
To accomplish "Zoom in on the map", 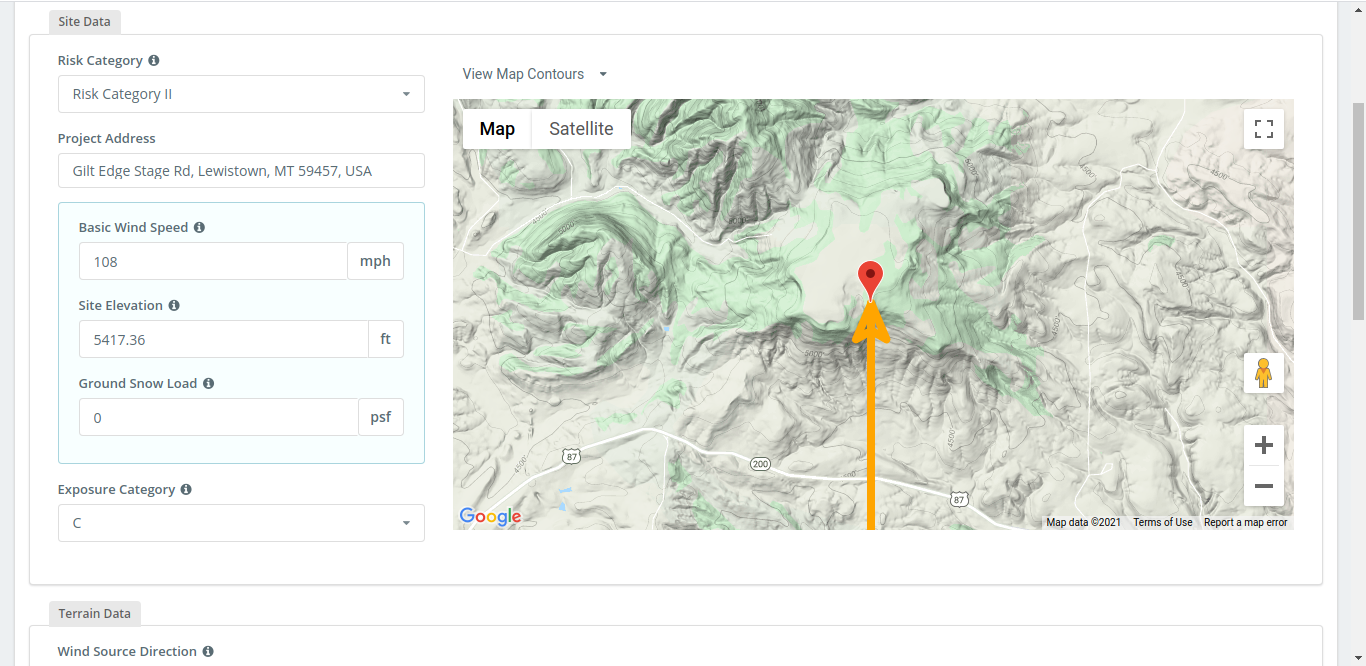I will click(x=1263, y=444).
